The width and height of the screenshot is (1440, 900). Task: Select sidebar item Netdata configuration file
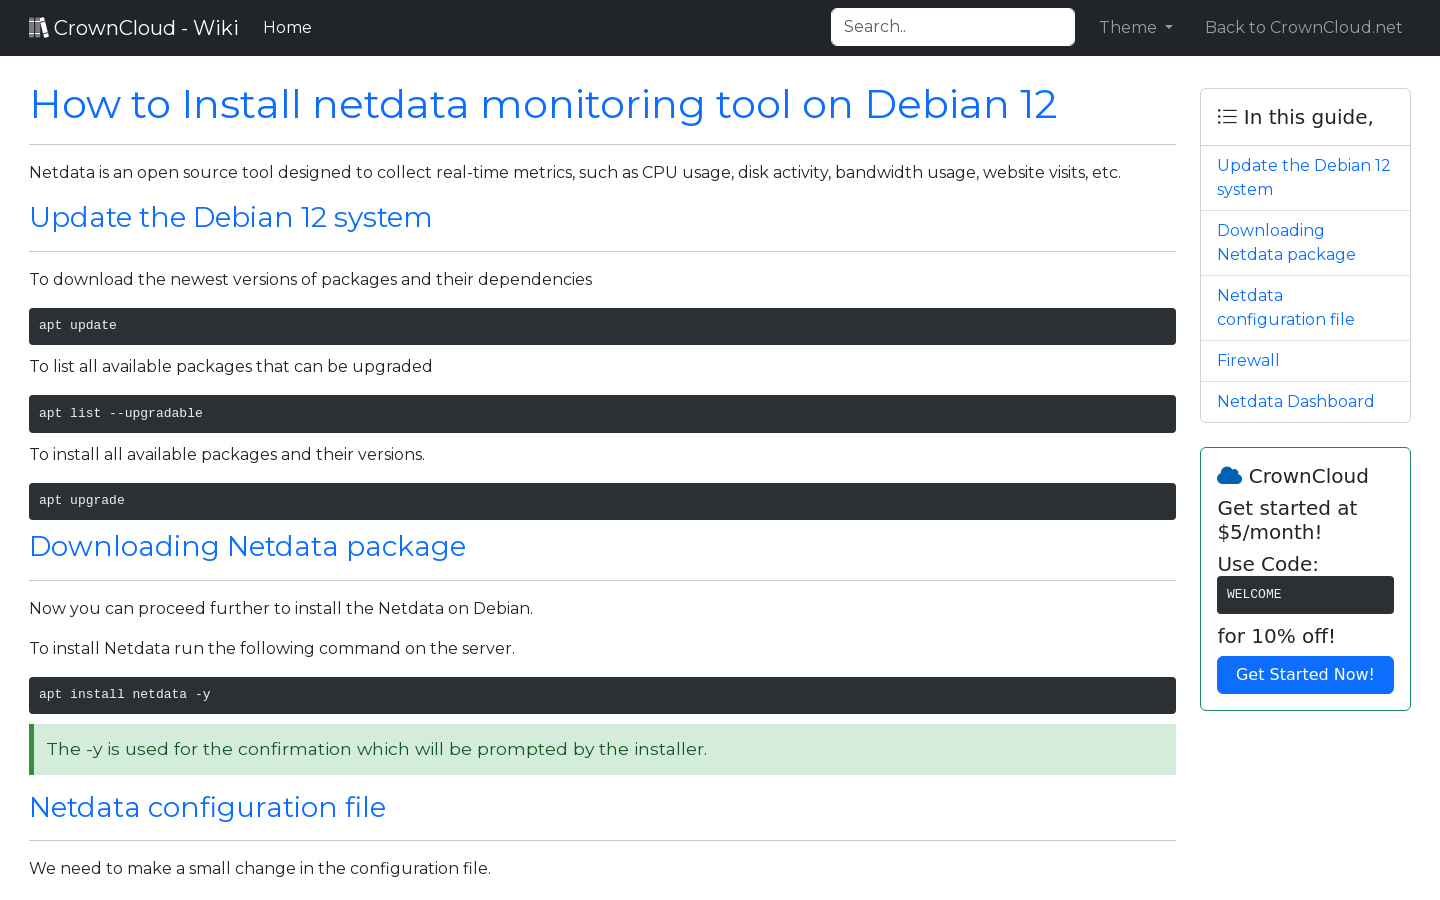pos(1305,308)
